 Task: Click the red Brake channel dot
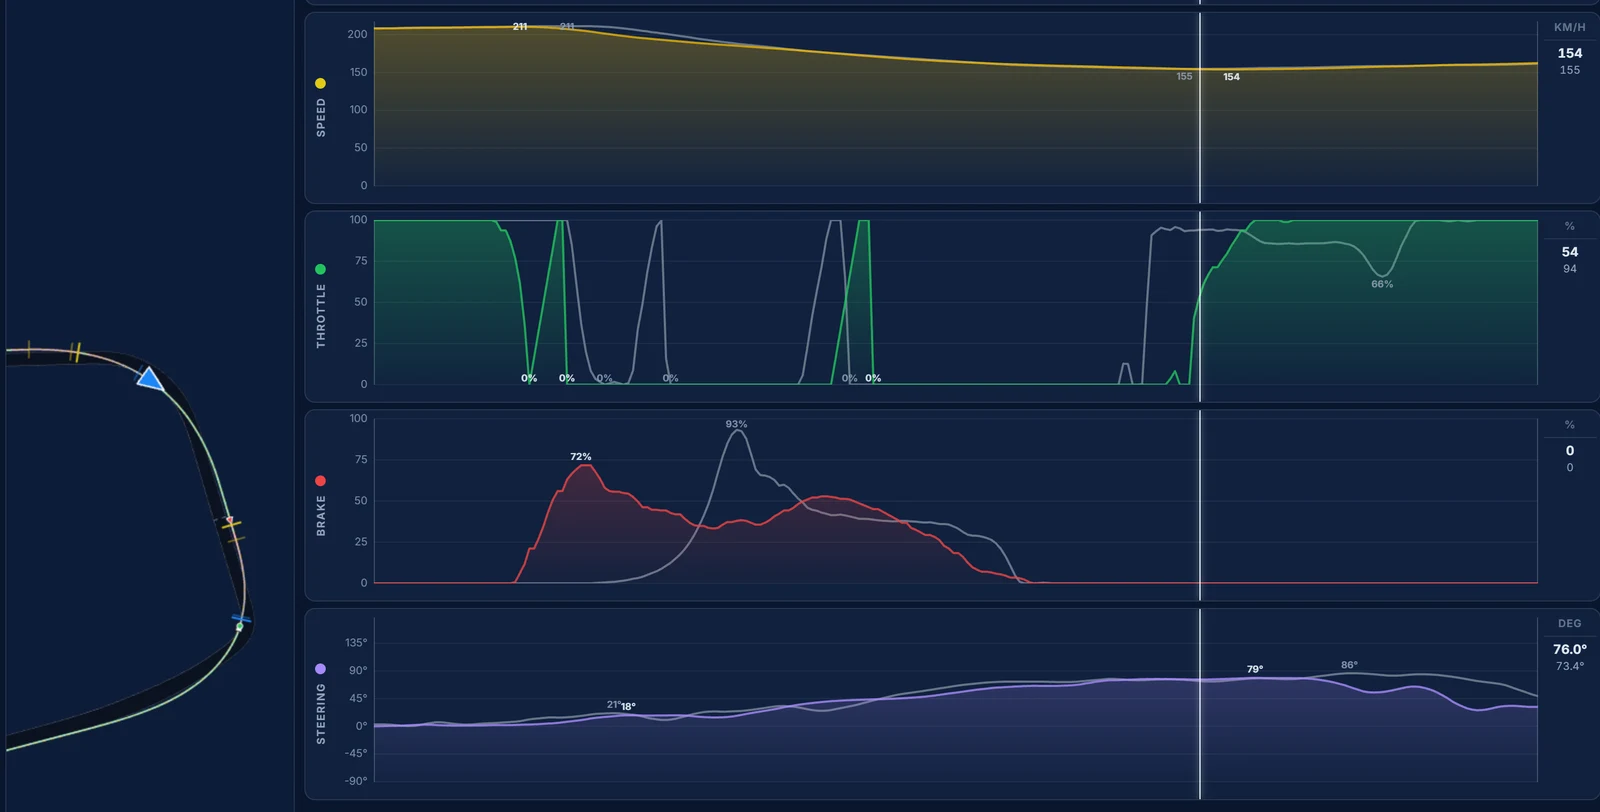pos(320,481)
